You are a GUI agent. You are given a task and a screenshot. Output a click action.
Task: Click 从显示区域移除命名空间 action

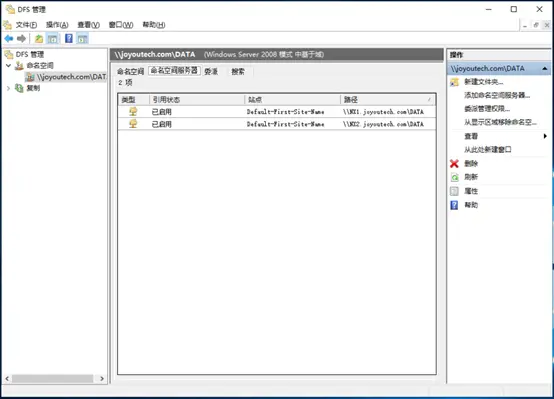click(500, 122)
